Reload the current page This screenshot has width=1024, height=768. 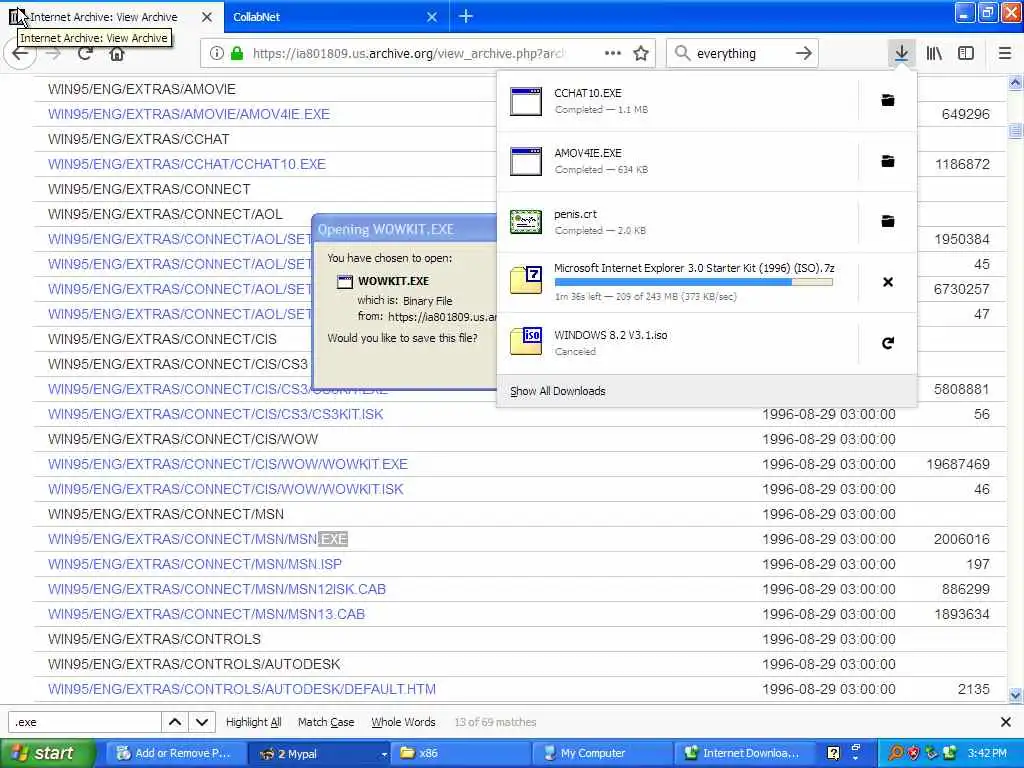click(85, 54)
